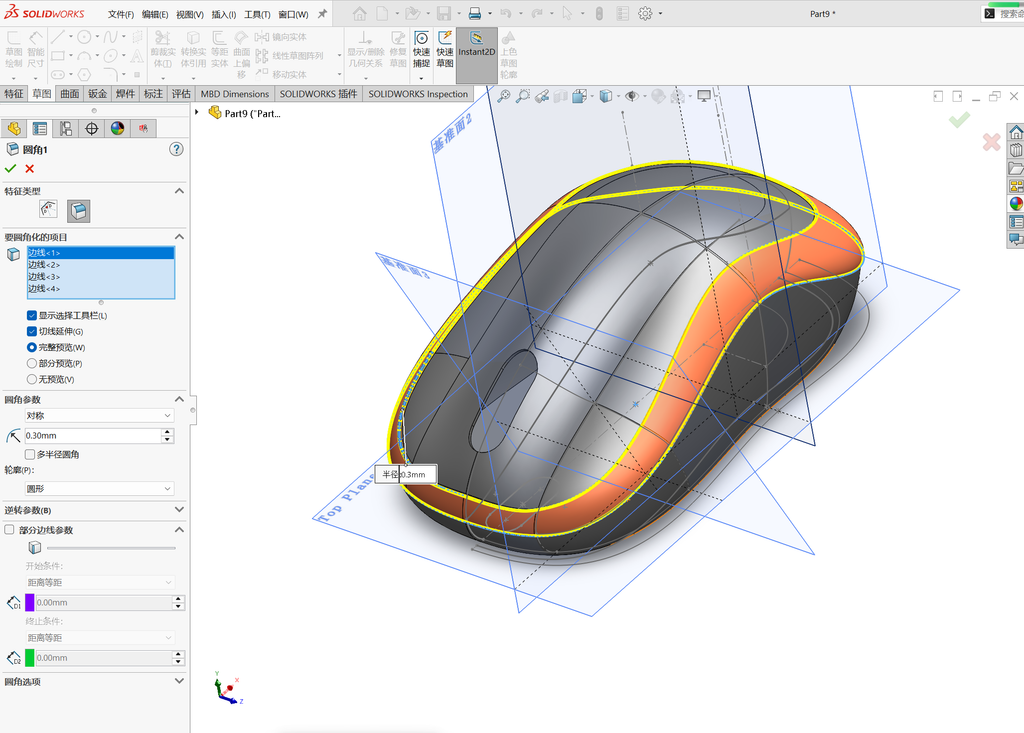The height and width of the screenshot is (733, 1024).
Task: Collapse the 圆角参数 section
Action: point(179,399)
